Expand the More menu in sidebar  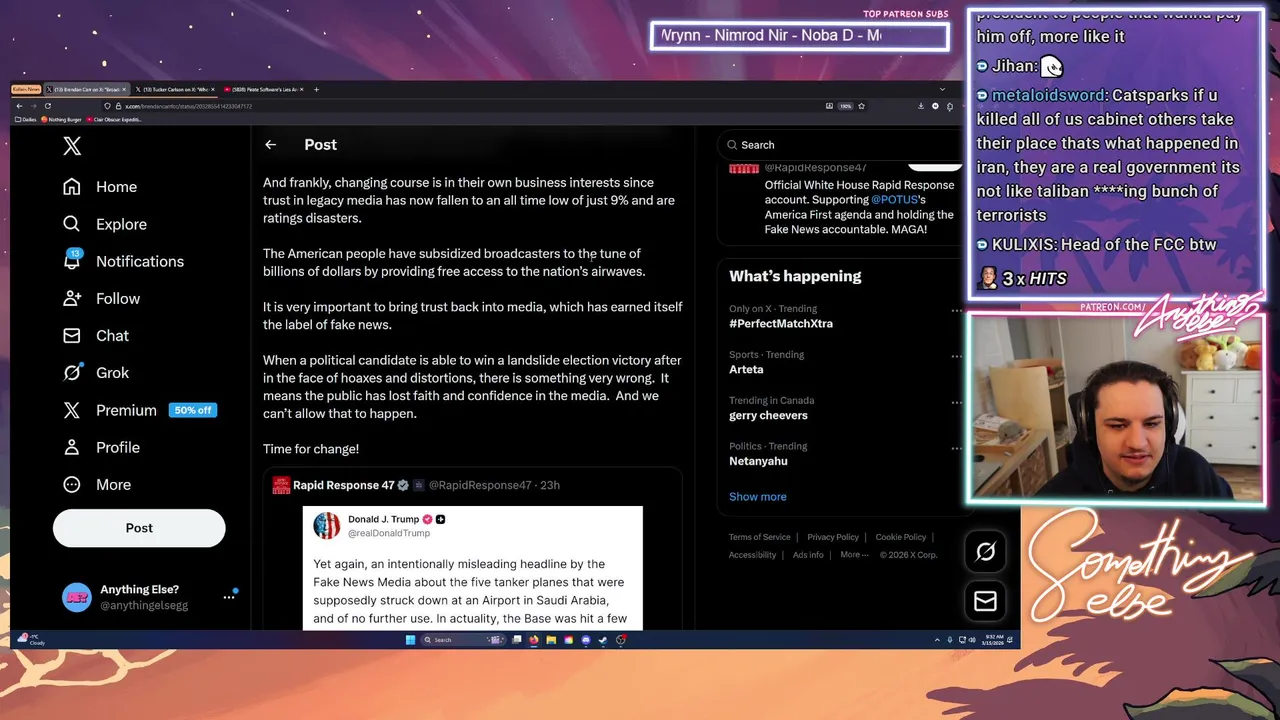tap(97, 484)
